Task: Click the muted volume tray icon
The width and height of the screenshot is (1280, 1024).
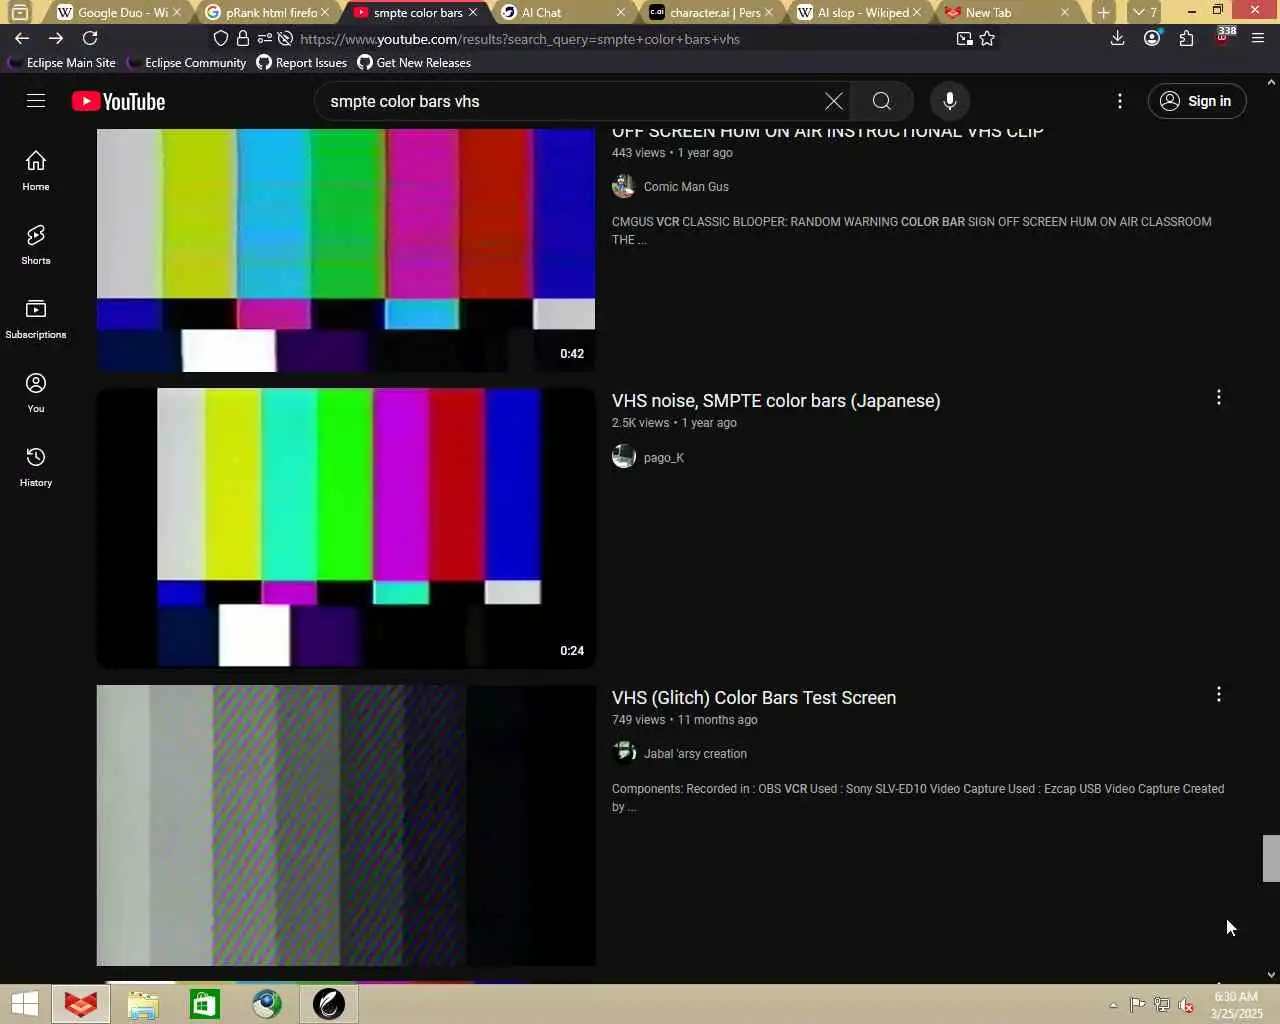Action: (x=1186, y=1005)
